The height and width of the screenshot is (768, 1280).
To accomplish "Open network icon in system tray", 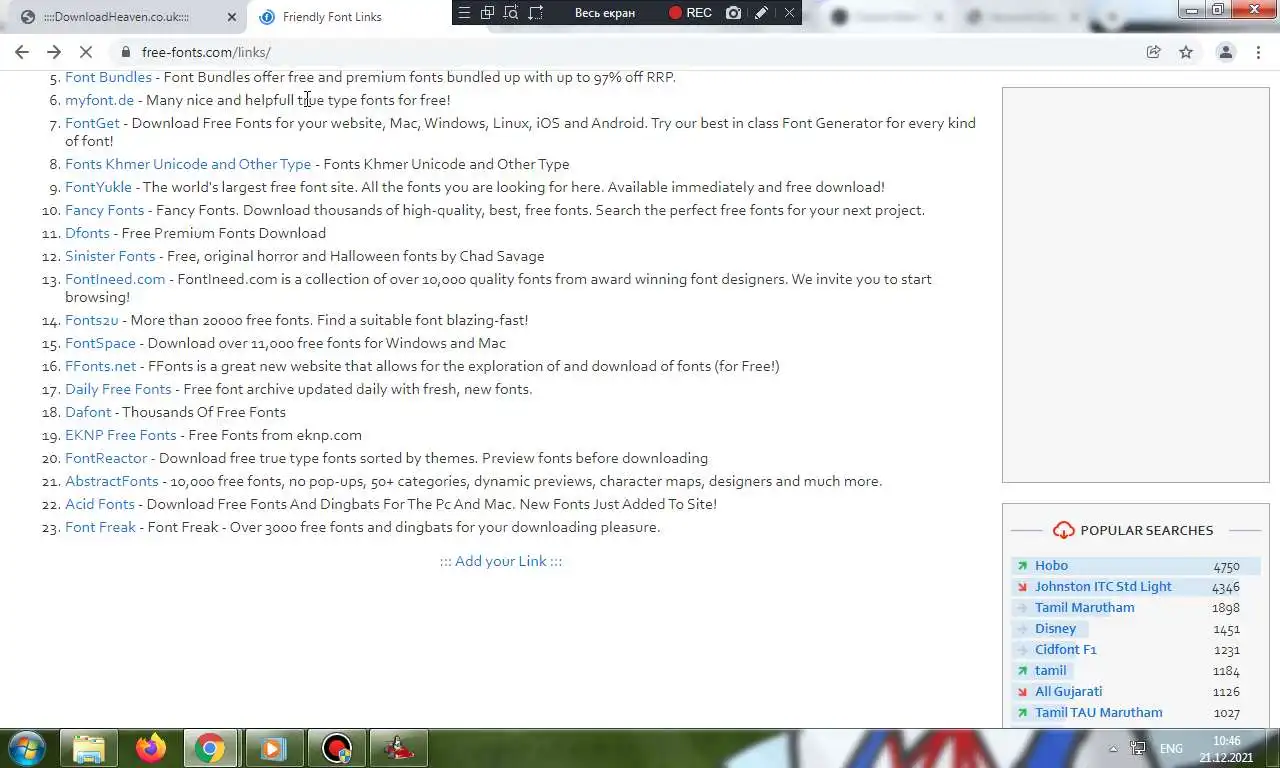I will (1138, 748).
